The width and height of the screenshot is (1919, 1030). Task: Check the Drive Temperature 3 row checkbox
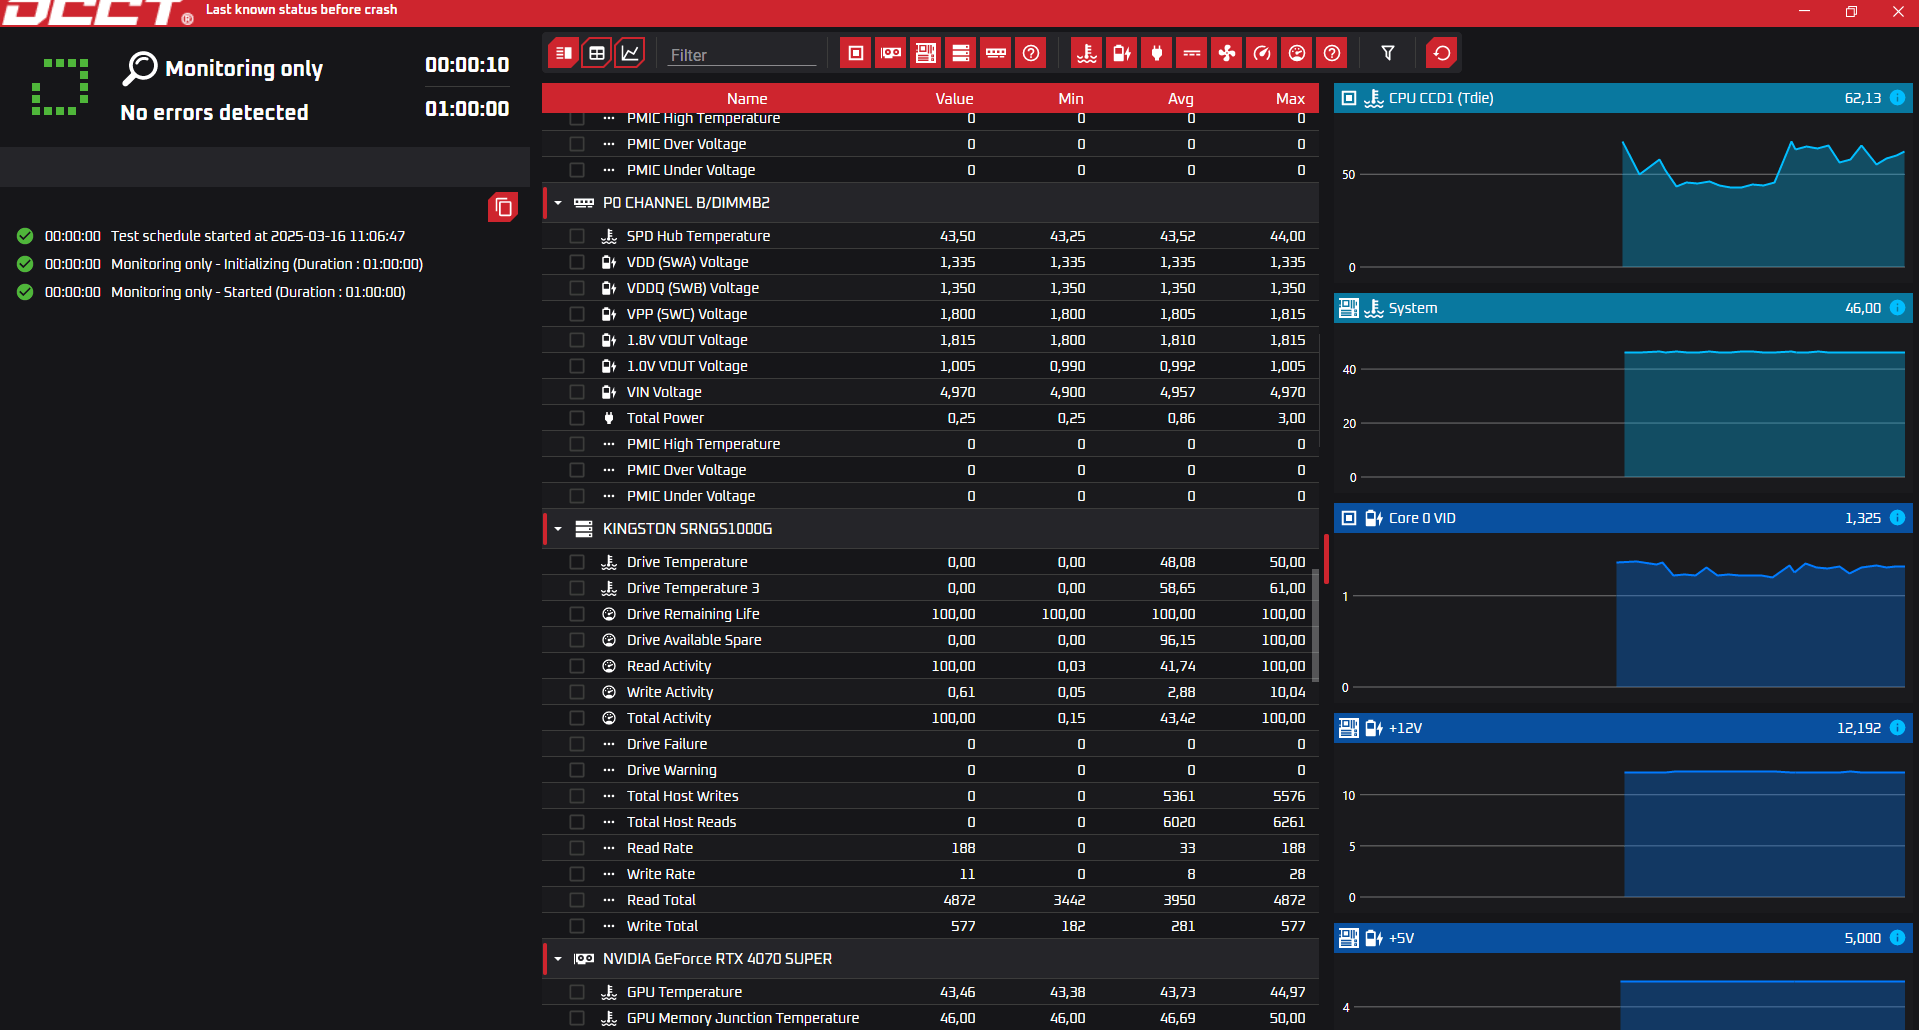pos(577,588)
